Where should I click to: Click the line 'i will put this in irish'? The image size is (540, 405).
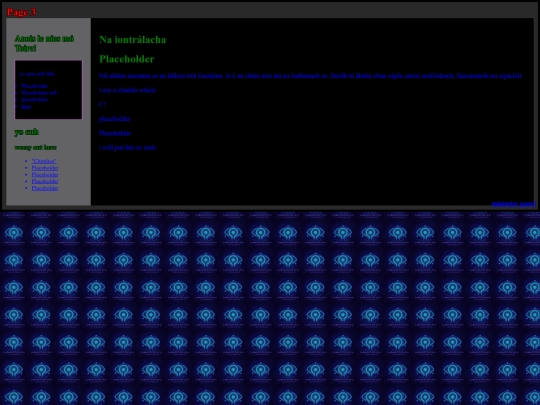coord(127,147)
